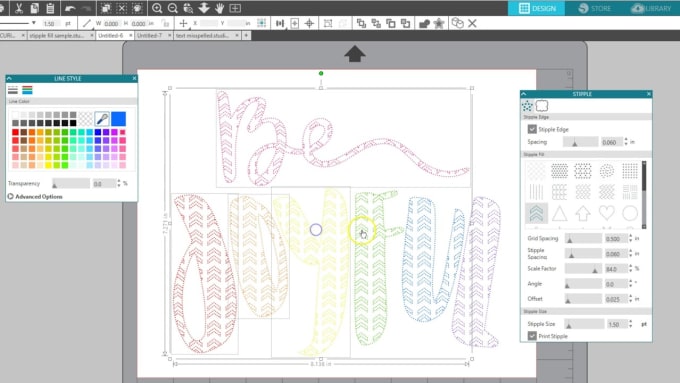Pick the pure red line color swatch
This screenshot has width=680, height=383.
(15, 132)
